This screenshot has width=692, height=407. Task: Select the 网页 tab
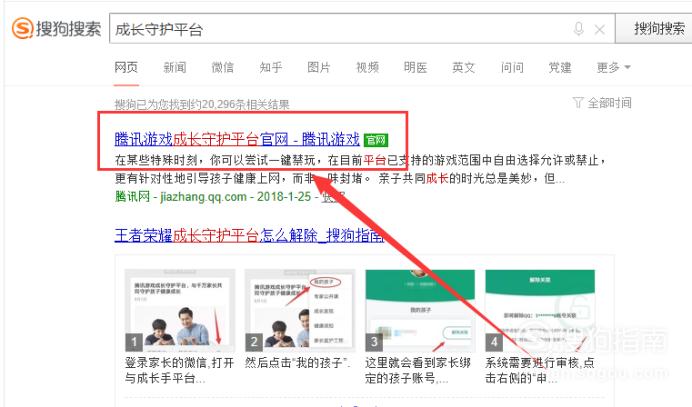(126, 67)
